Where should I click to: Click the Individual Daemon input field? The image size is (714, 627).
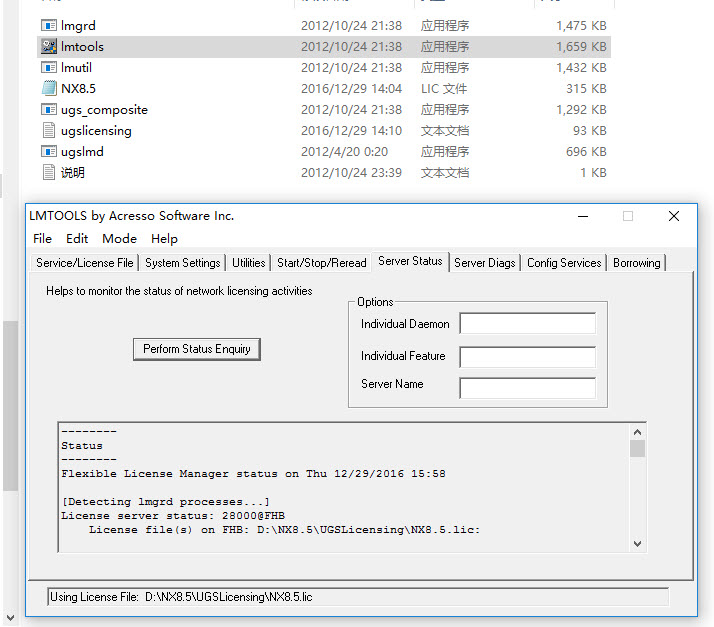pos(527,323)
